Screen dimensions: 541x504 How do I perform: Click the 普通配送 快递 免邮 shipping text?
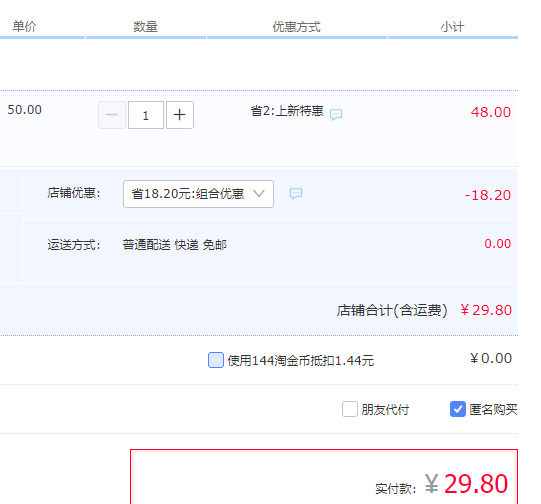pyautogui.click(x=175, y=245)
